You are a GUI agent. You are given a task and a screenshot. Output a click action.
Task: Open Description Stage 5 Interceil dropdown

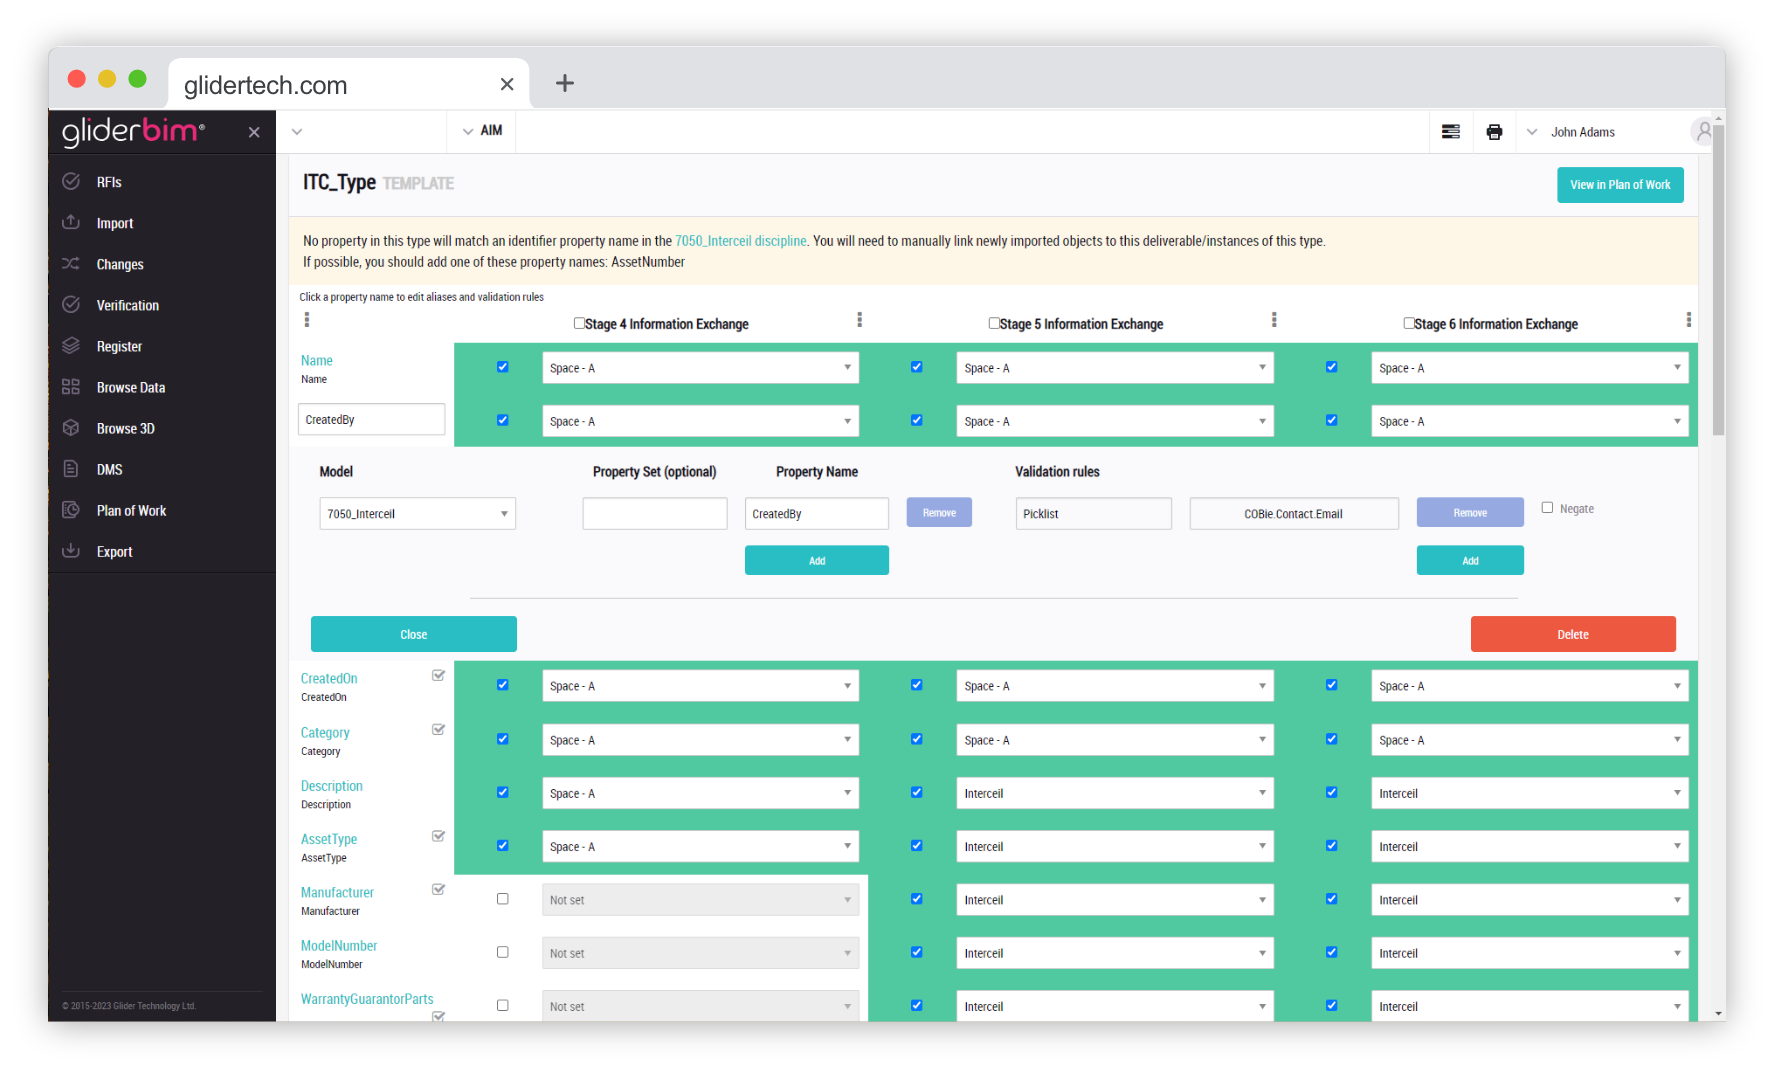click(1114, 794)
